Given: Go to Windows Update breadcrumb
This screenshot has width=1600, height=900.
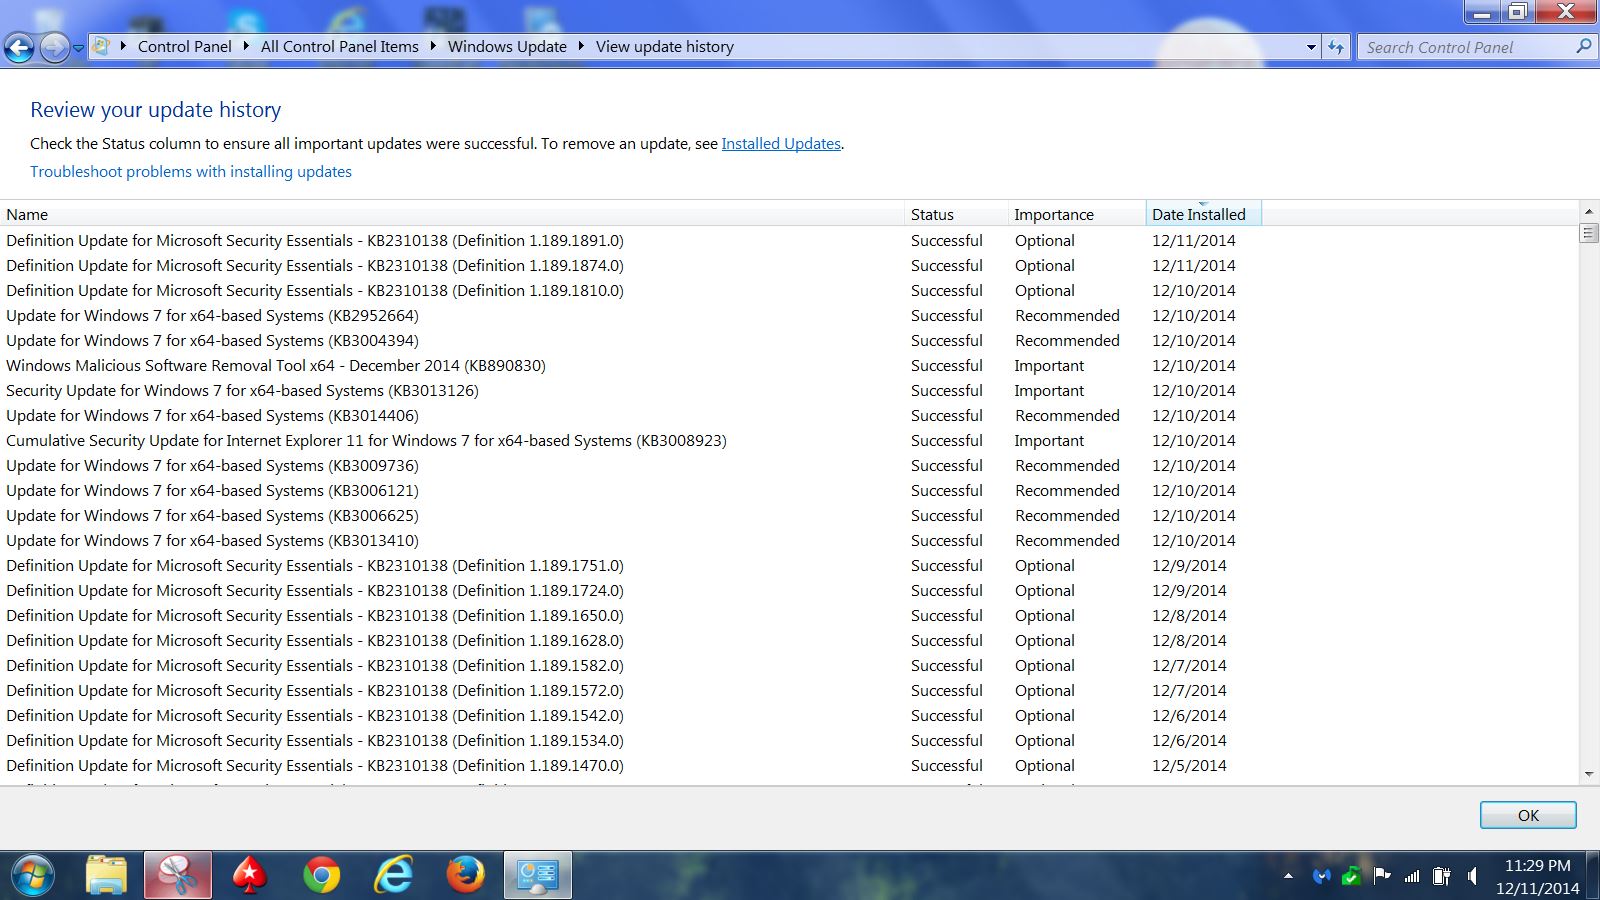Looking at the screenshot, I should 507,46.
